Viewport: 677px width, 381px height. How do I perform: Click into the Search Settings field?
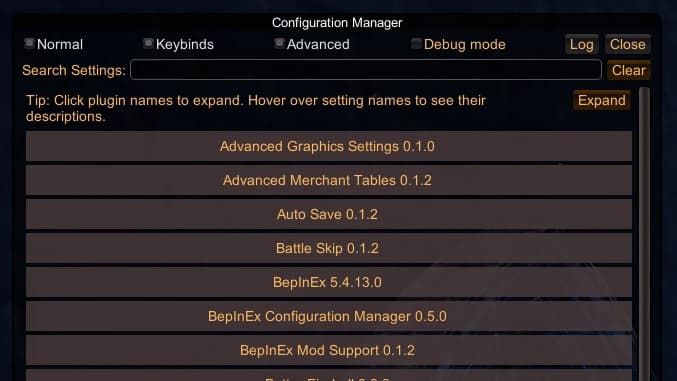(366, 70)
